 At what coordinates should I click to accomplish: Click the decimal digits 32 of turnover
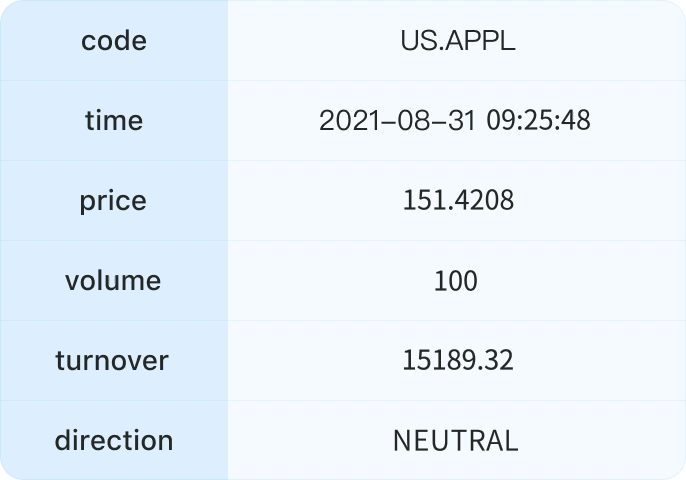coord(501,361)
